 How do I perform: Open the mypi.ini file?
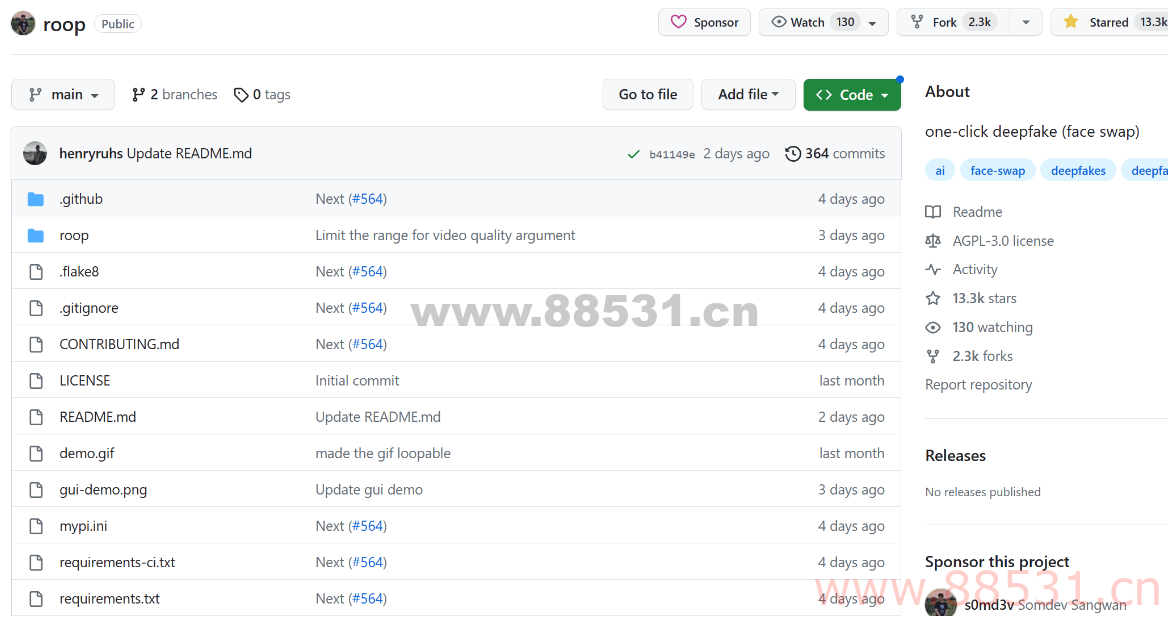pyautogui.click(x=83, y=526)
